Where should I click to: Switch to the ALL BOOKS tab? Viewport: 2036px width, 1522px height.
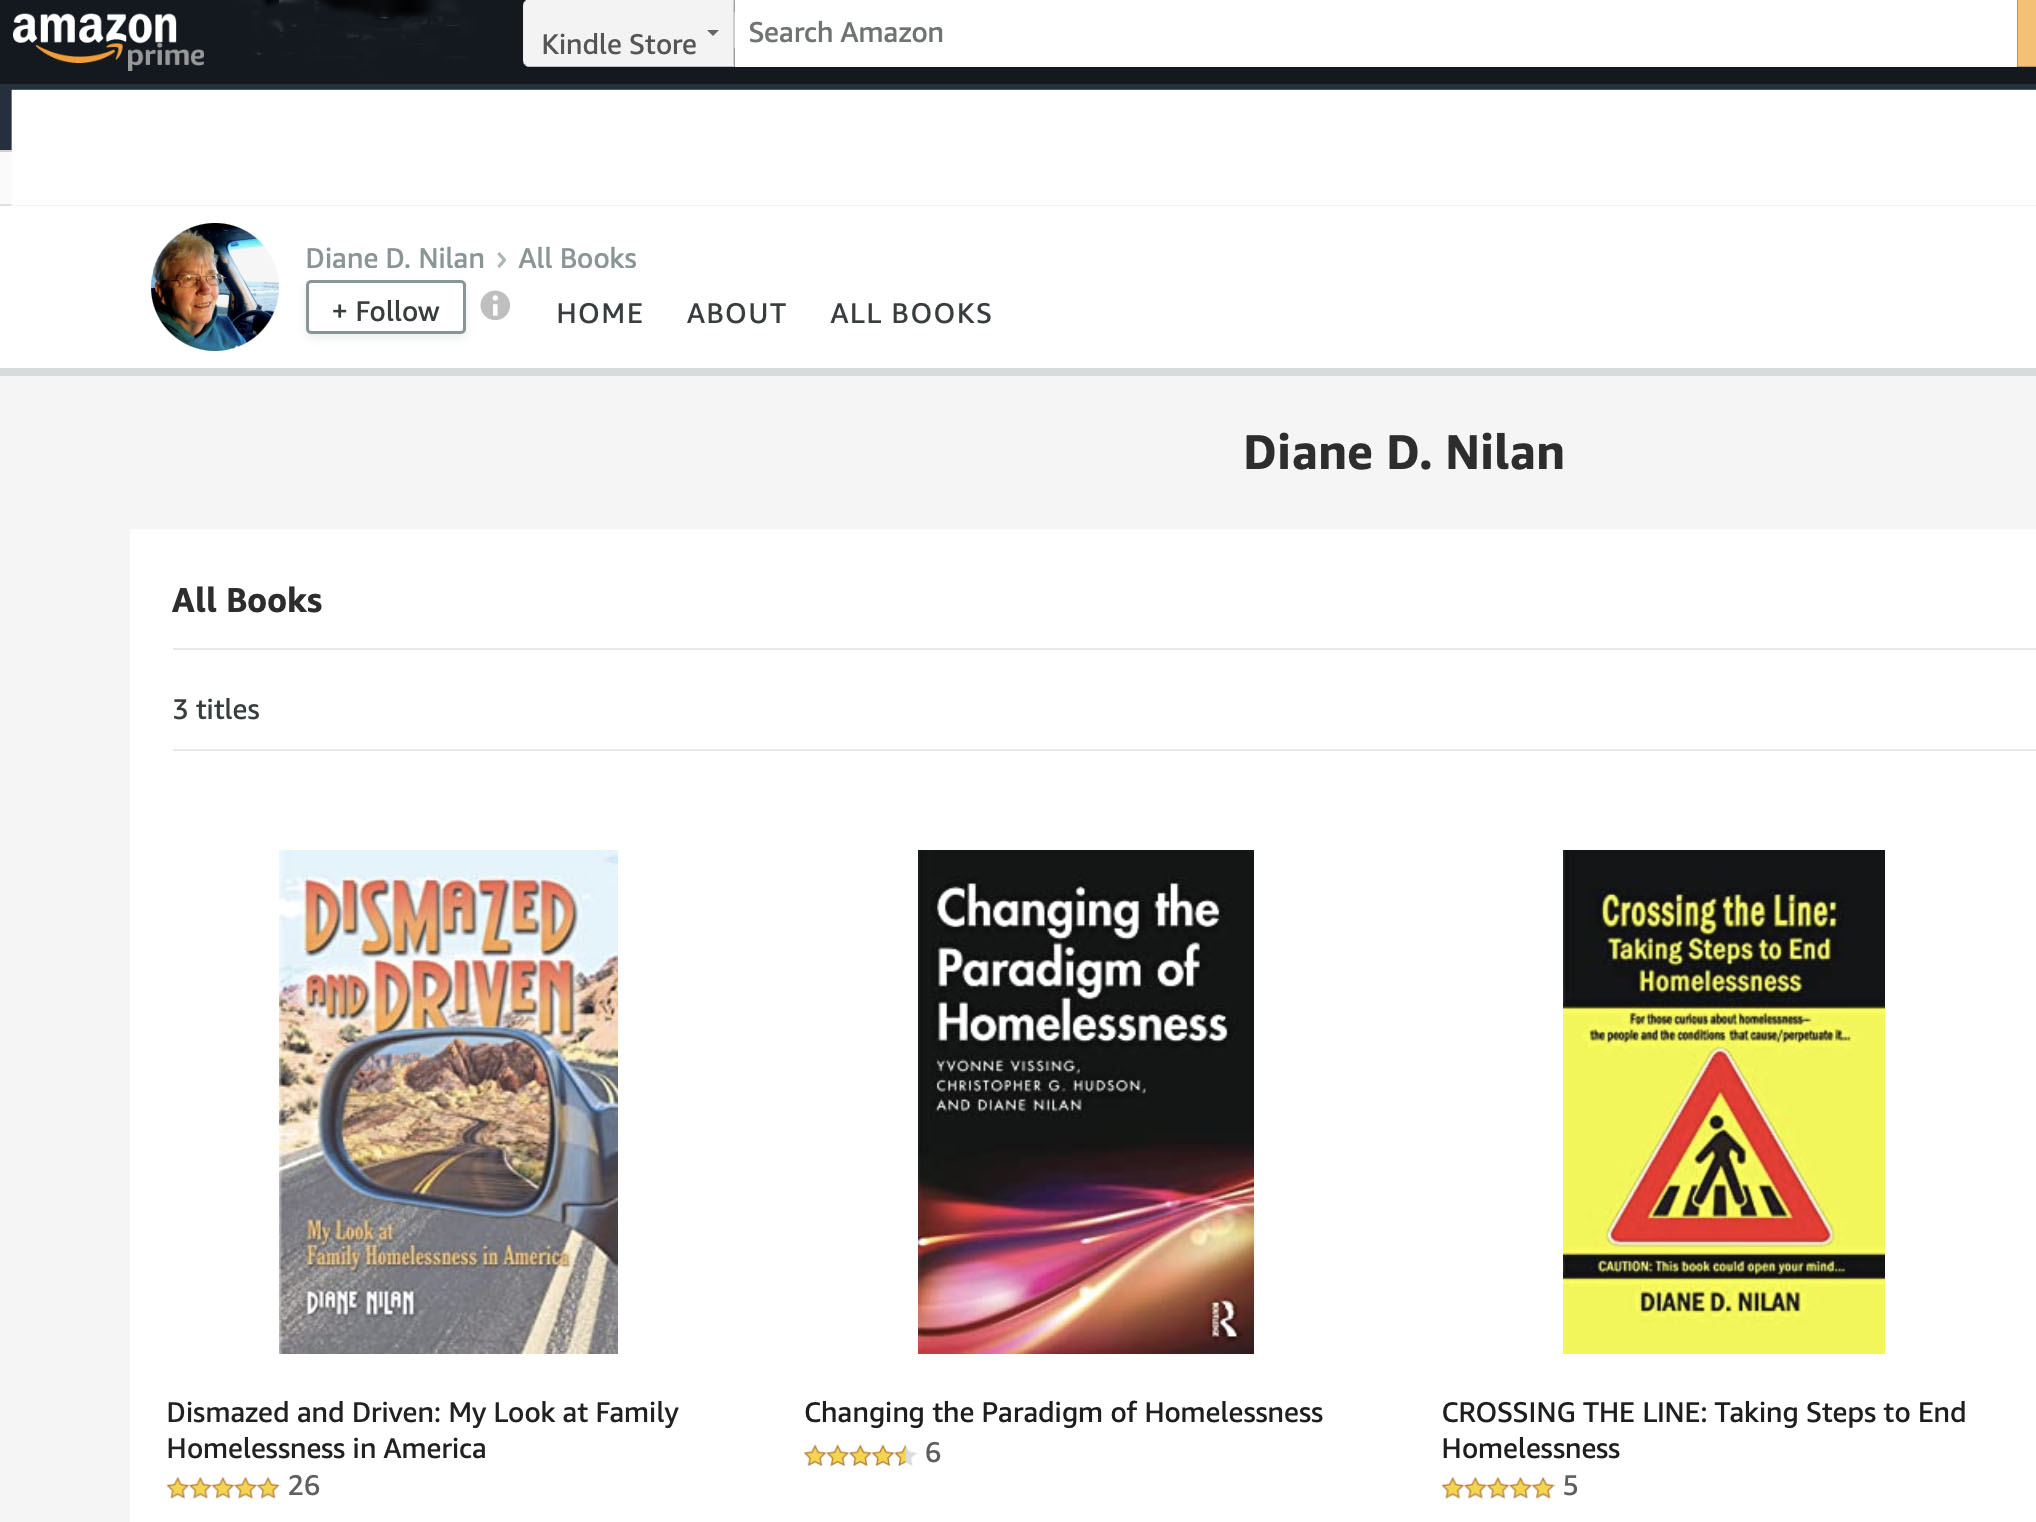coord(911,314)
